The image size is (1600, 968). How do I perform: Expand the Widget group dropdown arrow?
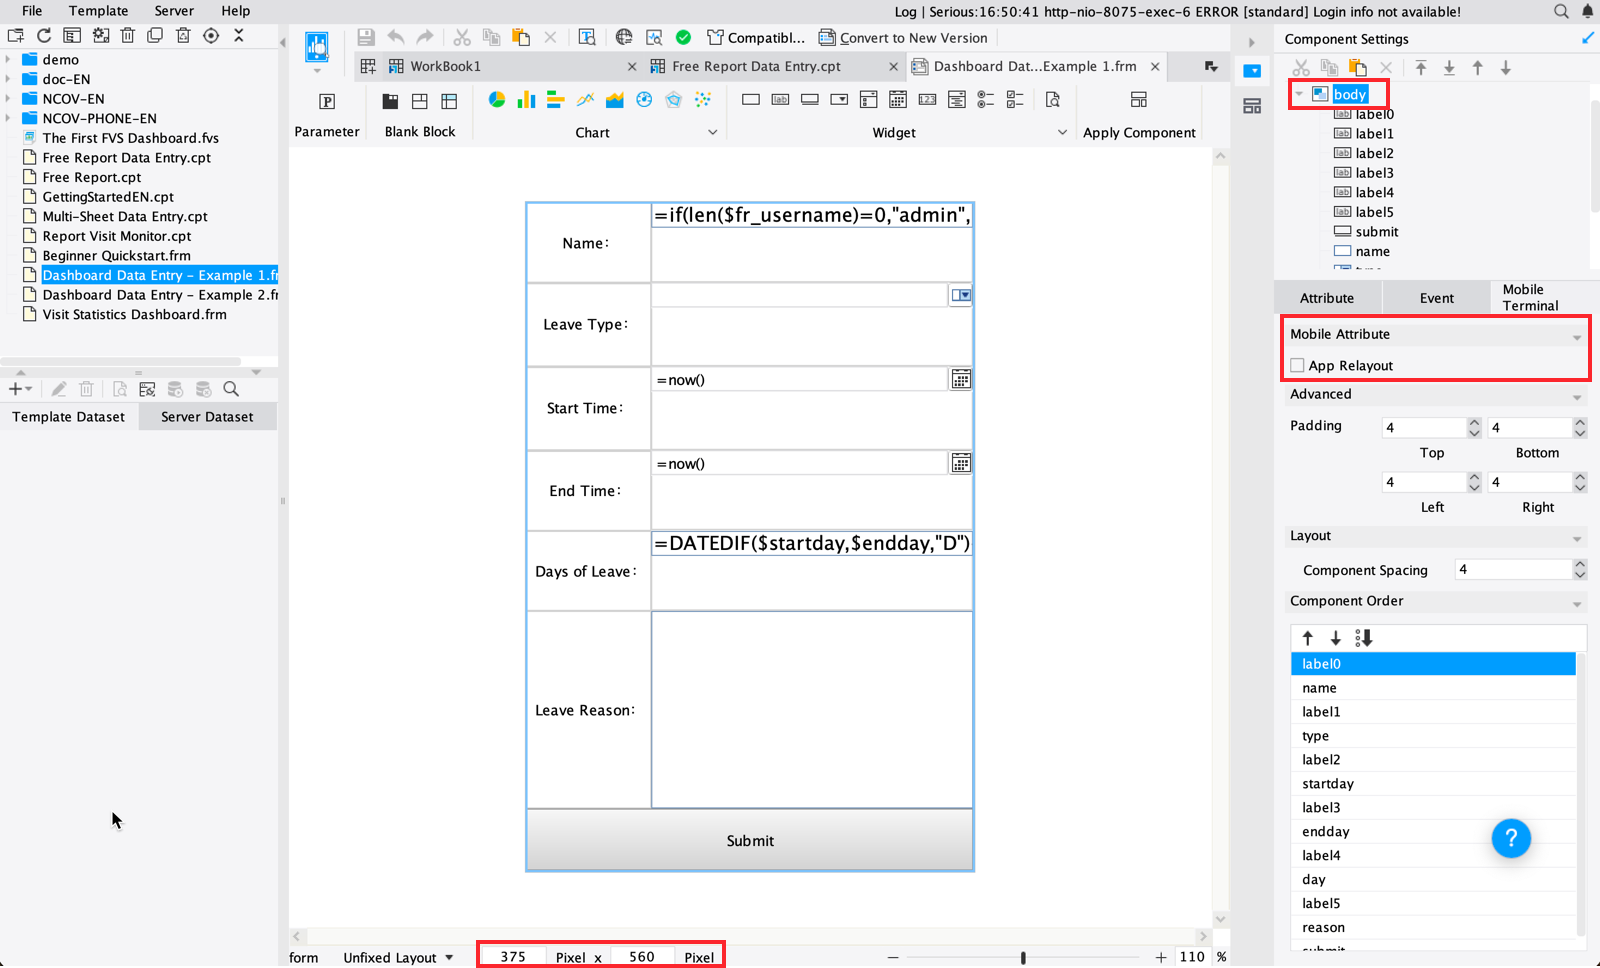[1062, 132]
